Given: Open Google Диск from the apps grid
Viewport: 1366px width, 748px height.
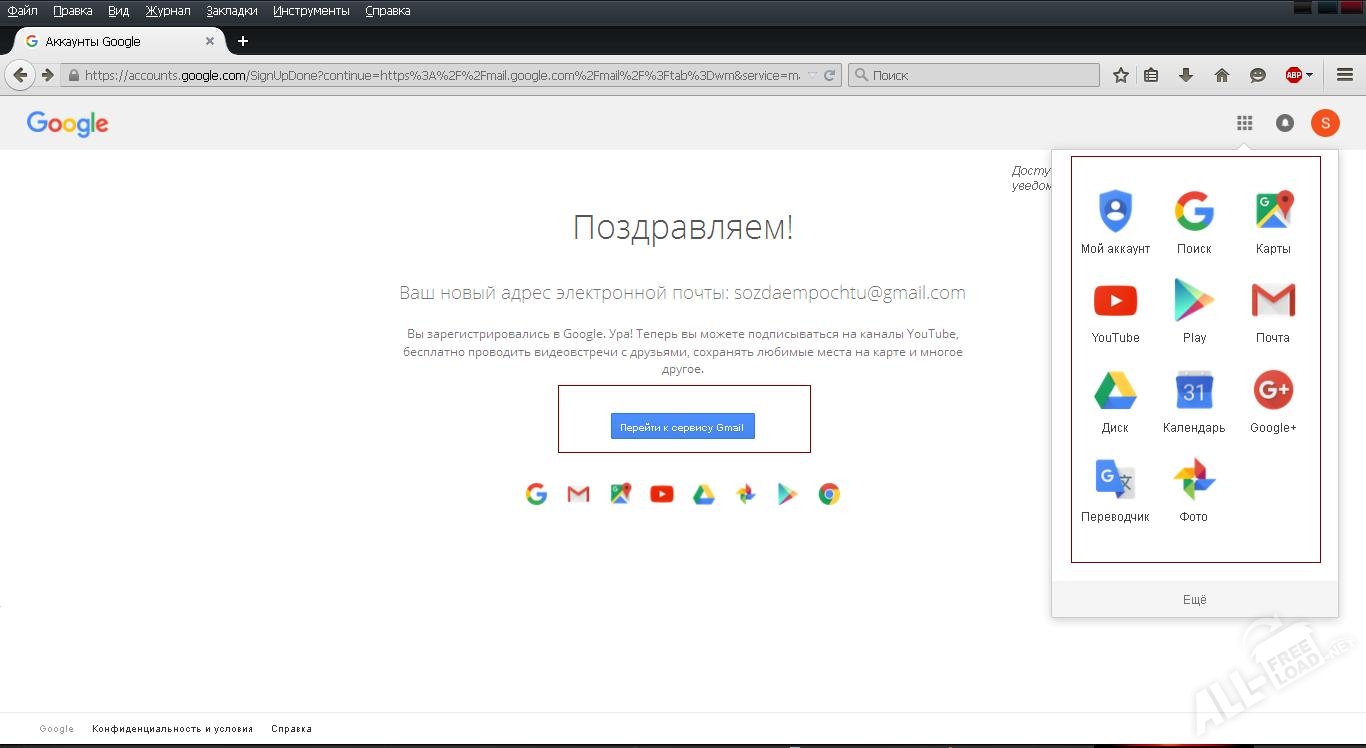Looking at the screenshot, I should (1115, 390).
